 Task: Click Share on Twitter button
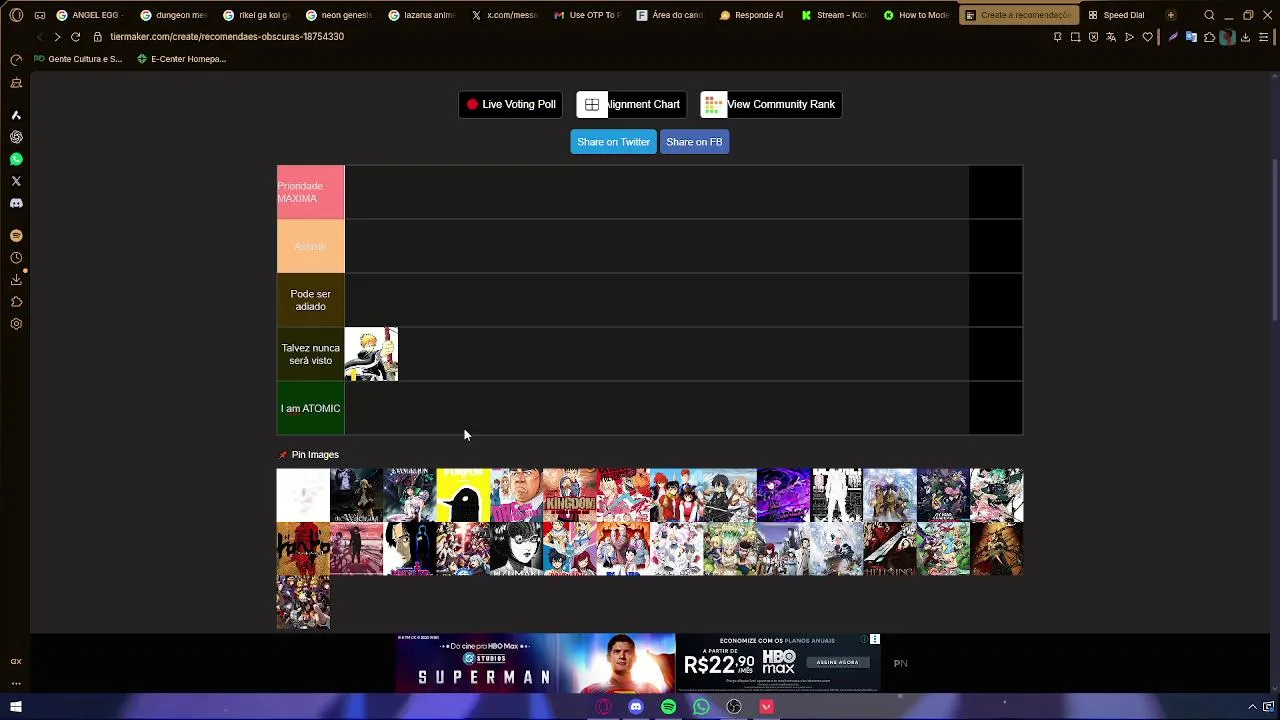click(x=613, y=142)
